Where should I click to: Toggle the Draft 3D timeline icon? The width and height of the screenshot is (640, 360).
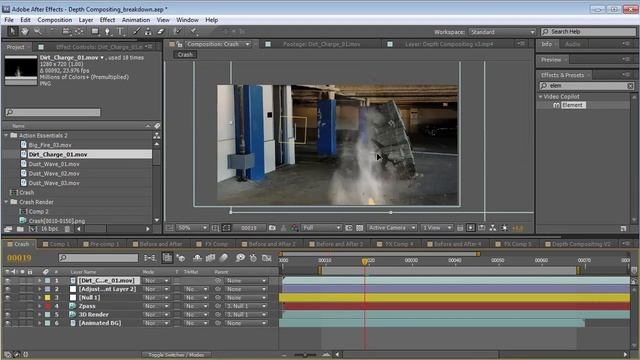click(180, 258)
